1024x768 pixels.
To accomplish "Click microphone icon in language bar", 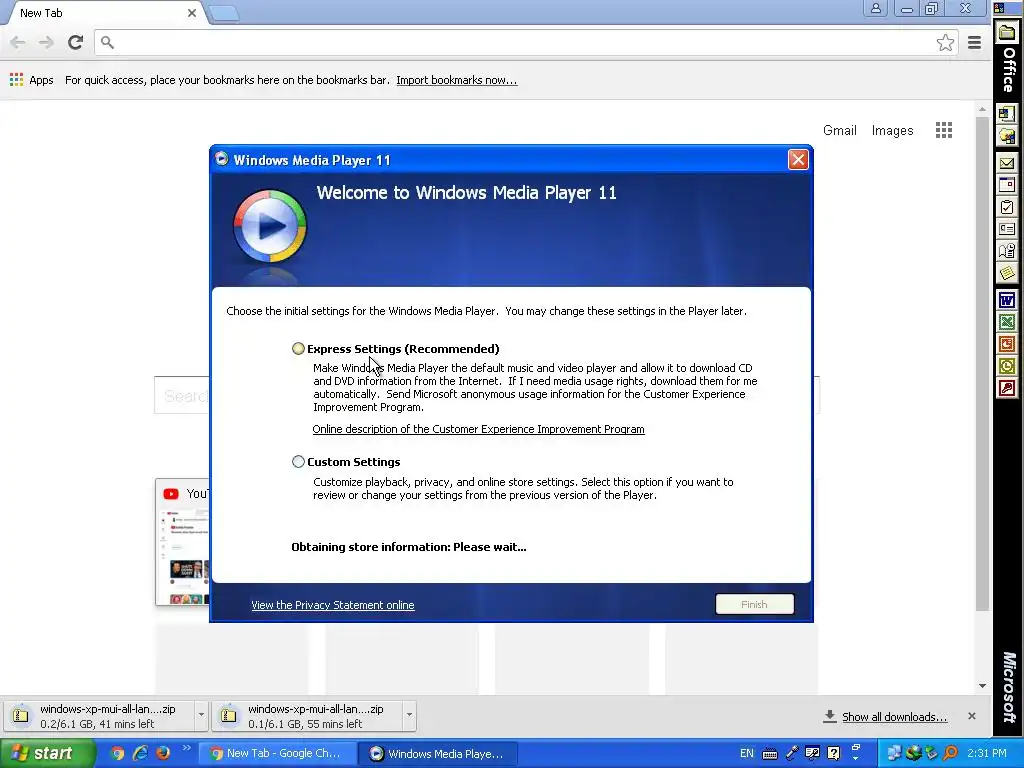I will click(792, 753).
